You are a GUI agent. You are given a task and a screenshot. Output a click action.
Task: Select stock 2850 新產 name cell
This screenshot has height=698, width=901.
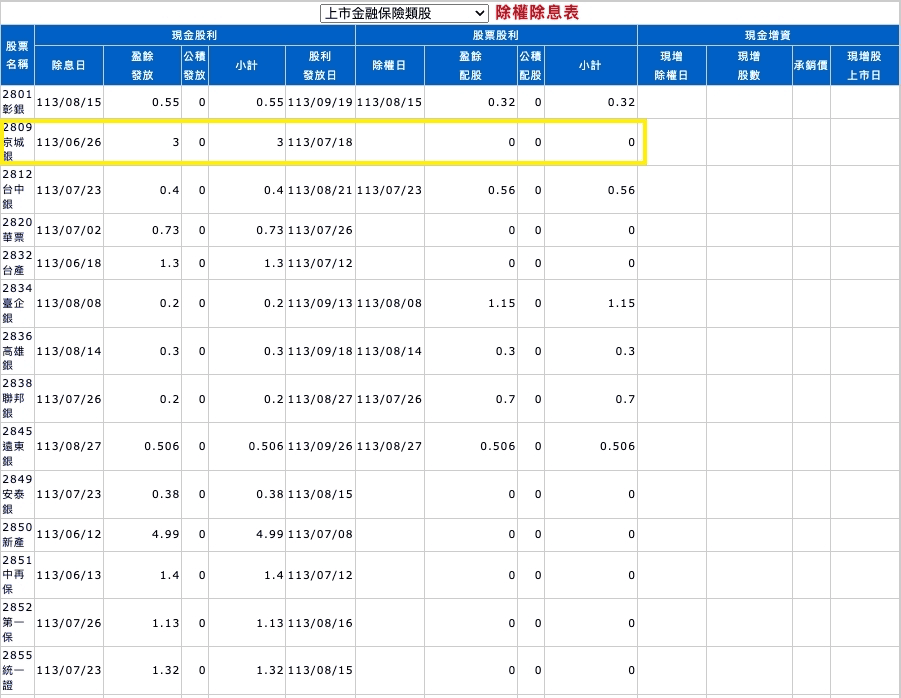(17, 534)
